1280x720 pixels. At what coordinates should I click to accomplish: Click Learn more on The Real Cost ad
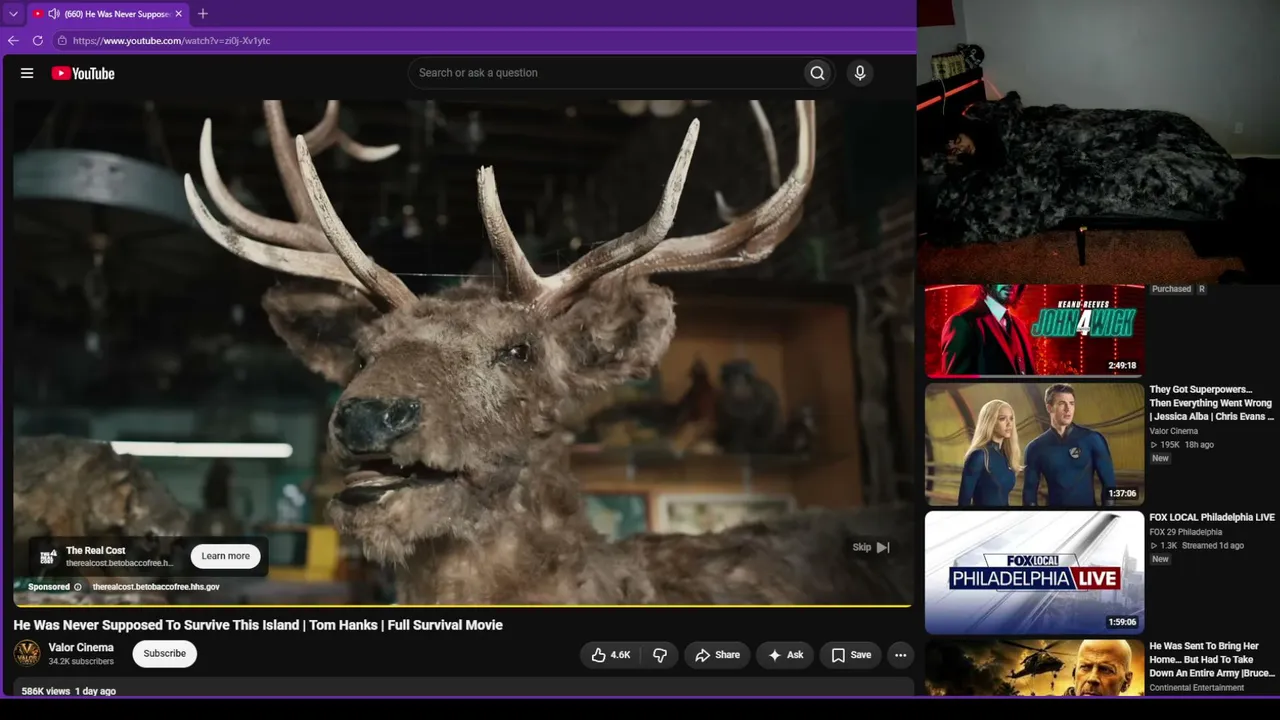pyautogui.click(x=226, y=556)
